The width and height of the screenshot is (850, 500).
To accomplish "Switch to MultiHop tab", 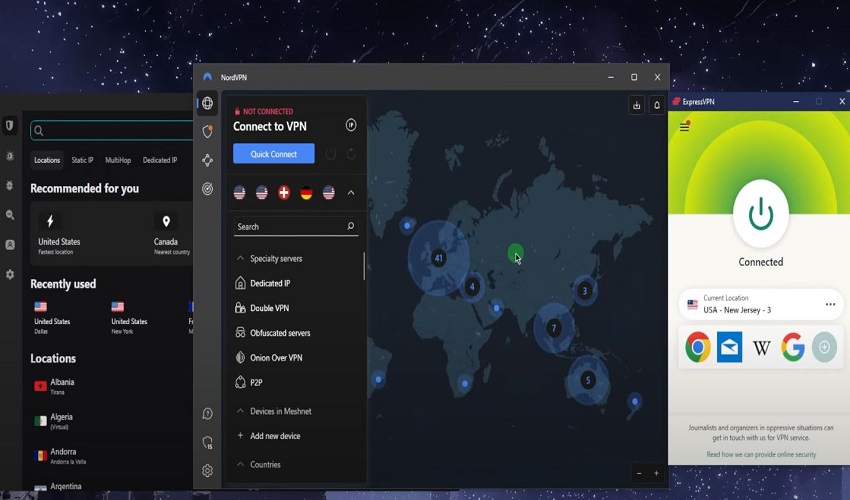I will point(118,160).
